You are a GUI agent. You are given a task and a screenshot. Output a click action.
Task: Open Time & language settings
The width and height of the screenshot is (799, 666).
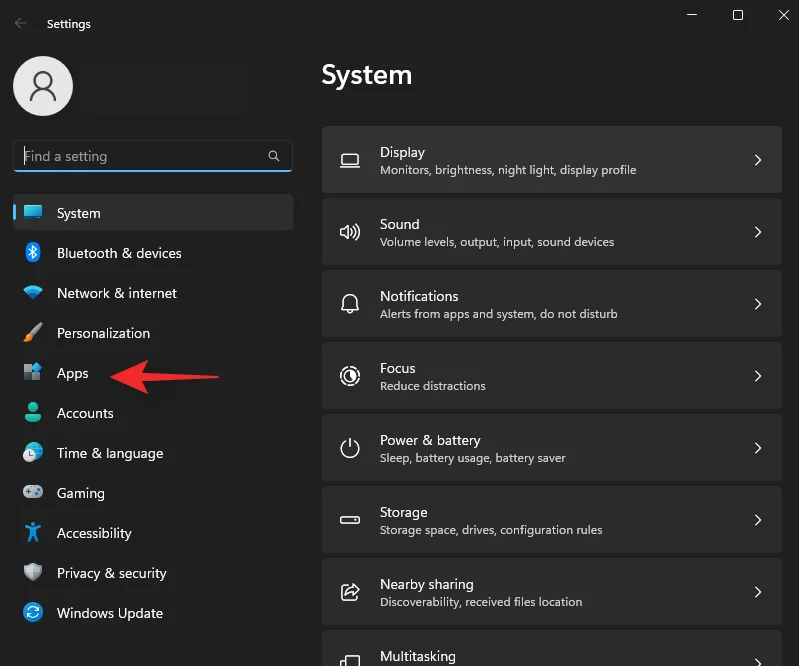click(153, 453)
